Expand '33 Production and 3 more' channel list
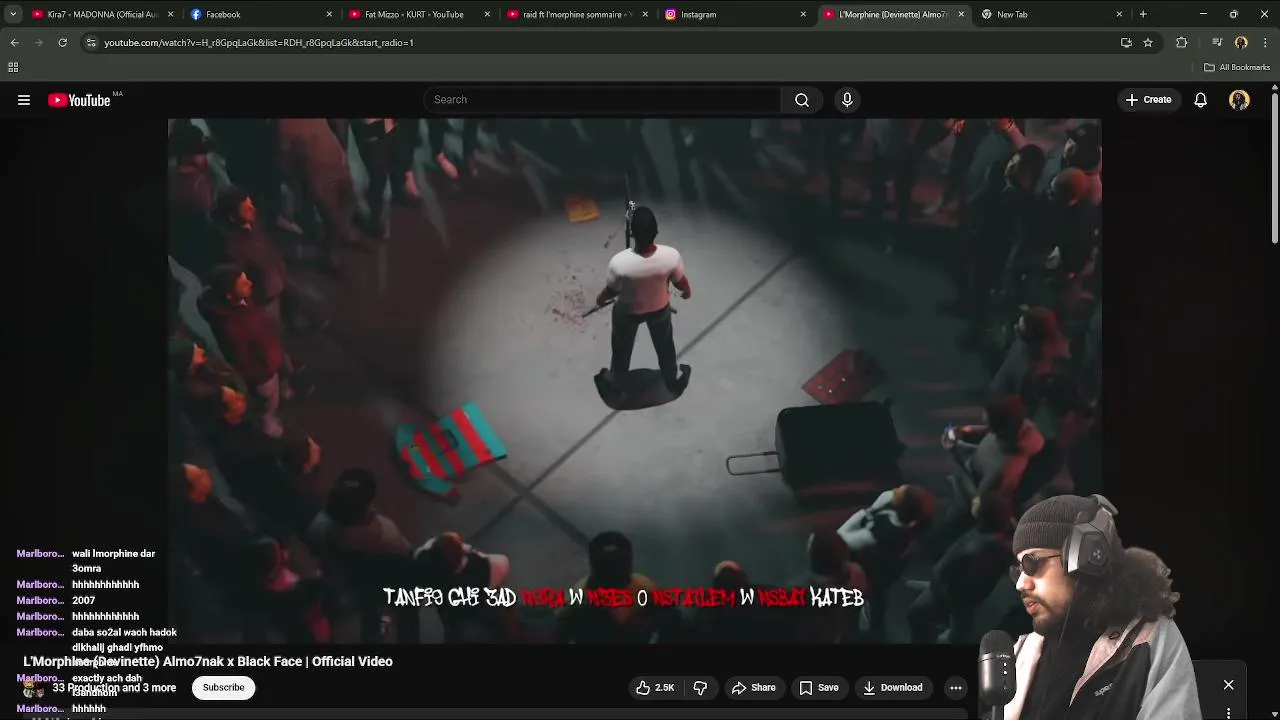Image resolution: width=1280 pixels, height=720 pixels. pyautogui.click(x=114, y=688)
